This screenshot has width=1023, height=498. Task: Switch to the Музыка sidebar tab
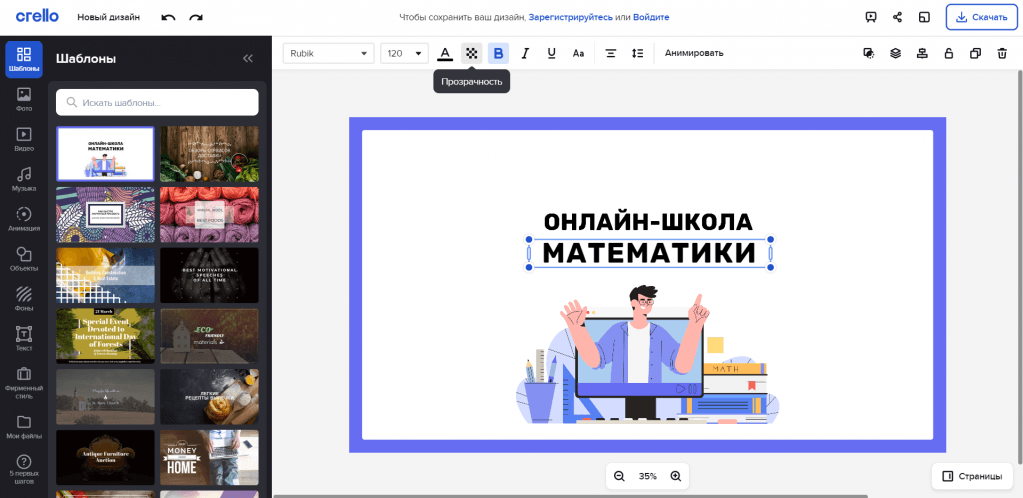24,179
